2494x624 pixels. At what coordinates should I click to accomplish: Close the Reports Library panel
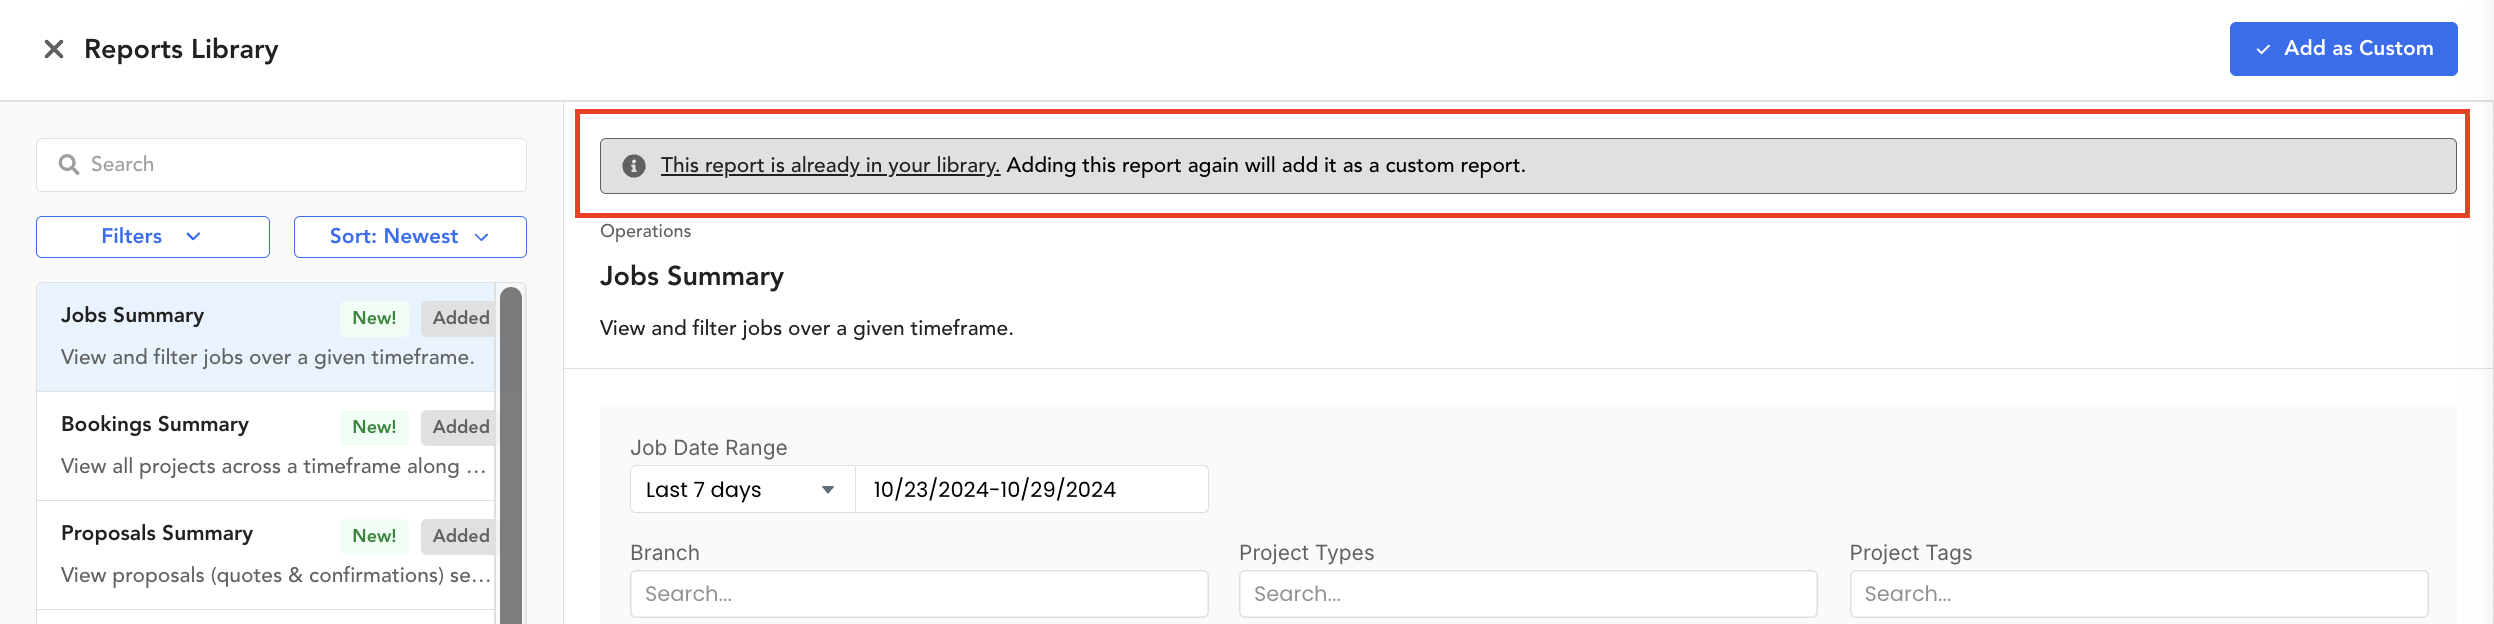coord(54,49)
